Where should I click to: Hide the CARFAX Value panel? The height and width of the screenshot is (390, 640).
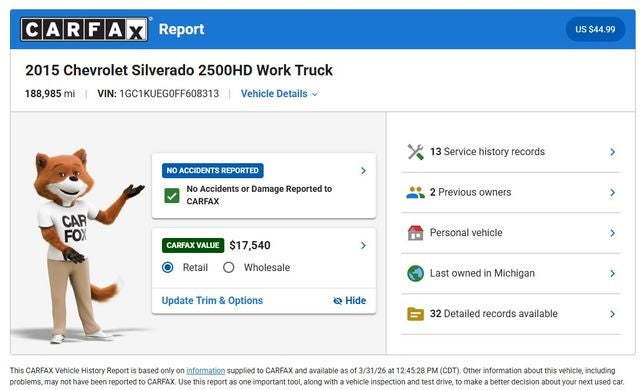point(349,301)
